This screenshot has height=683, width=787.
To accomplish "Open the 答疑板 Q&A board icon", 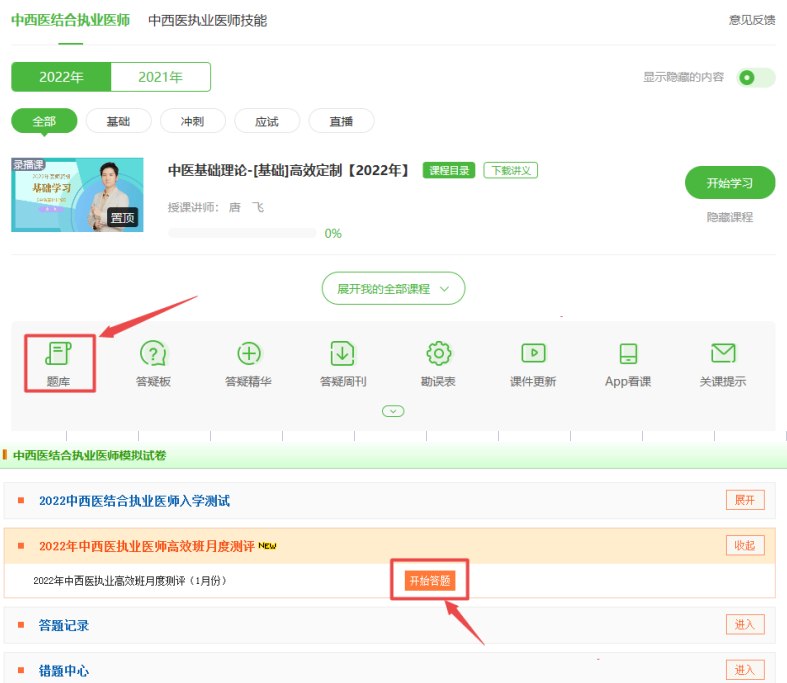I will point(153,355).
